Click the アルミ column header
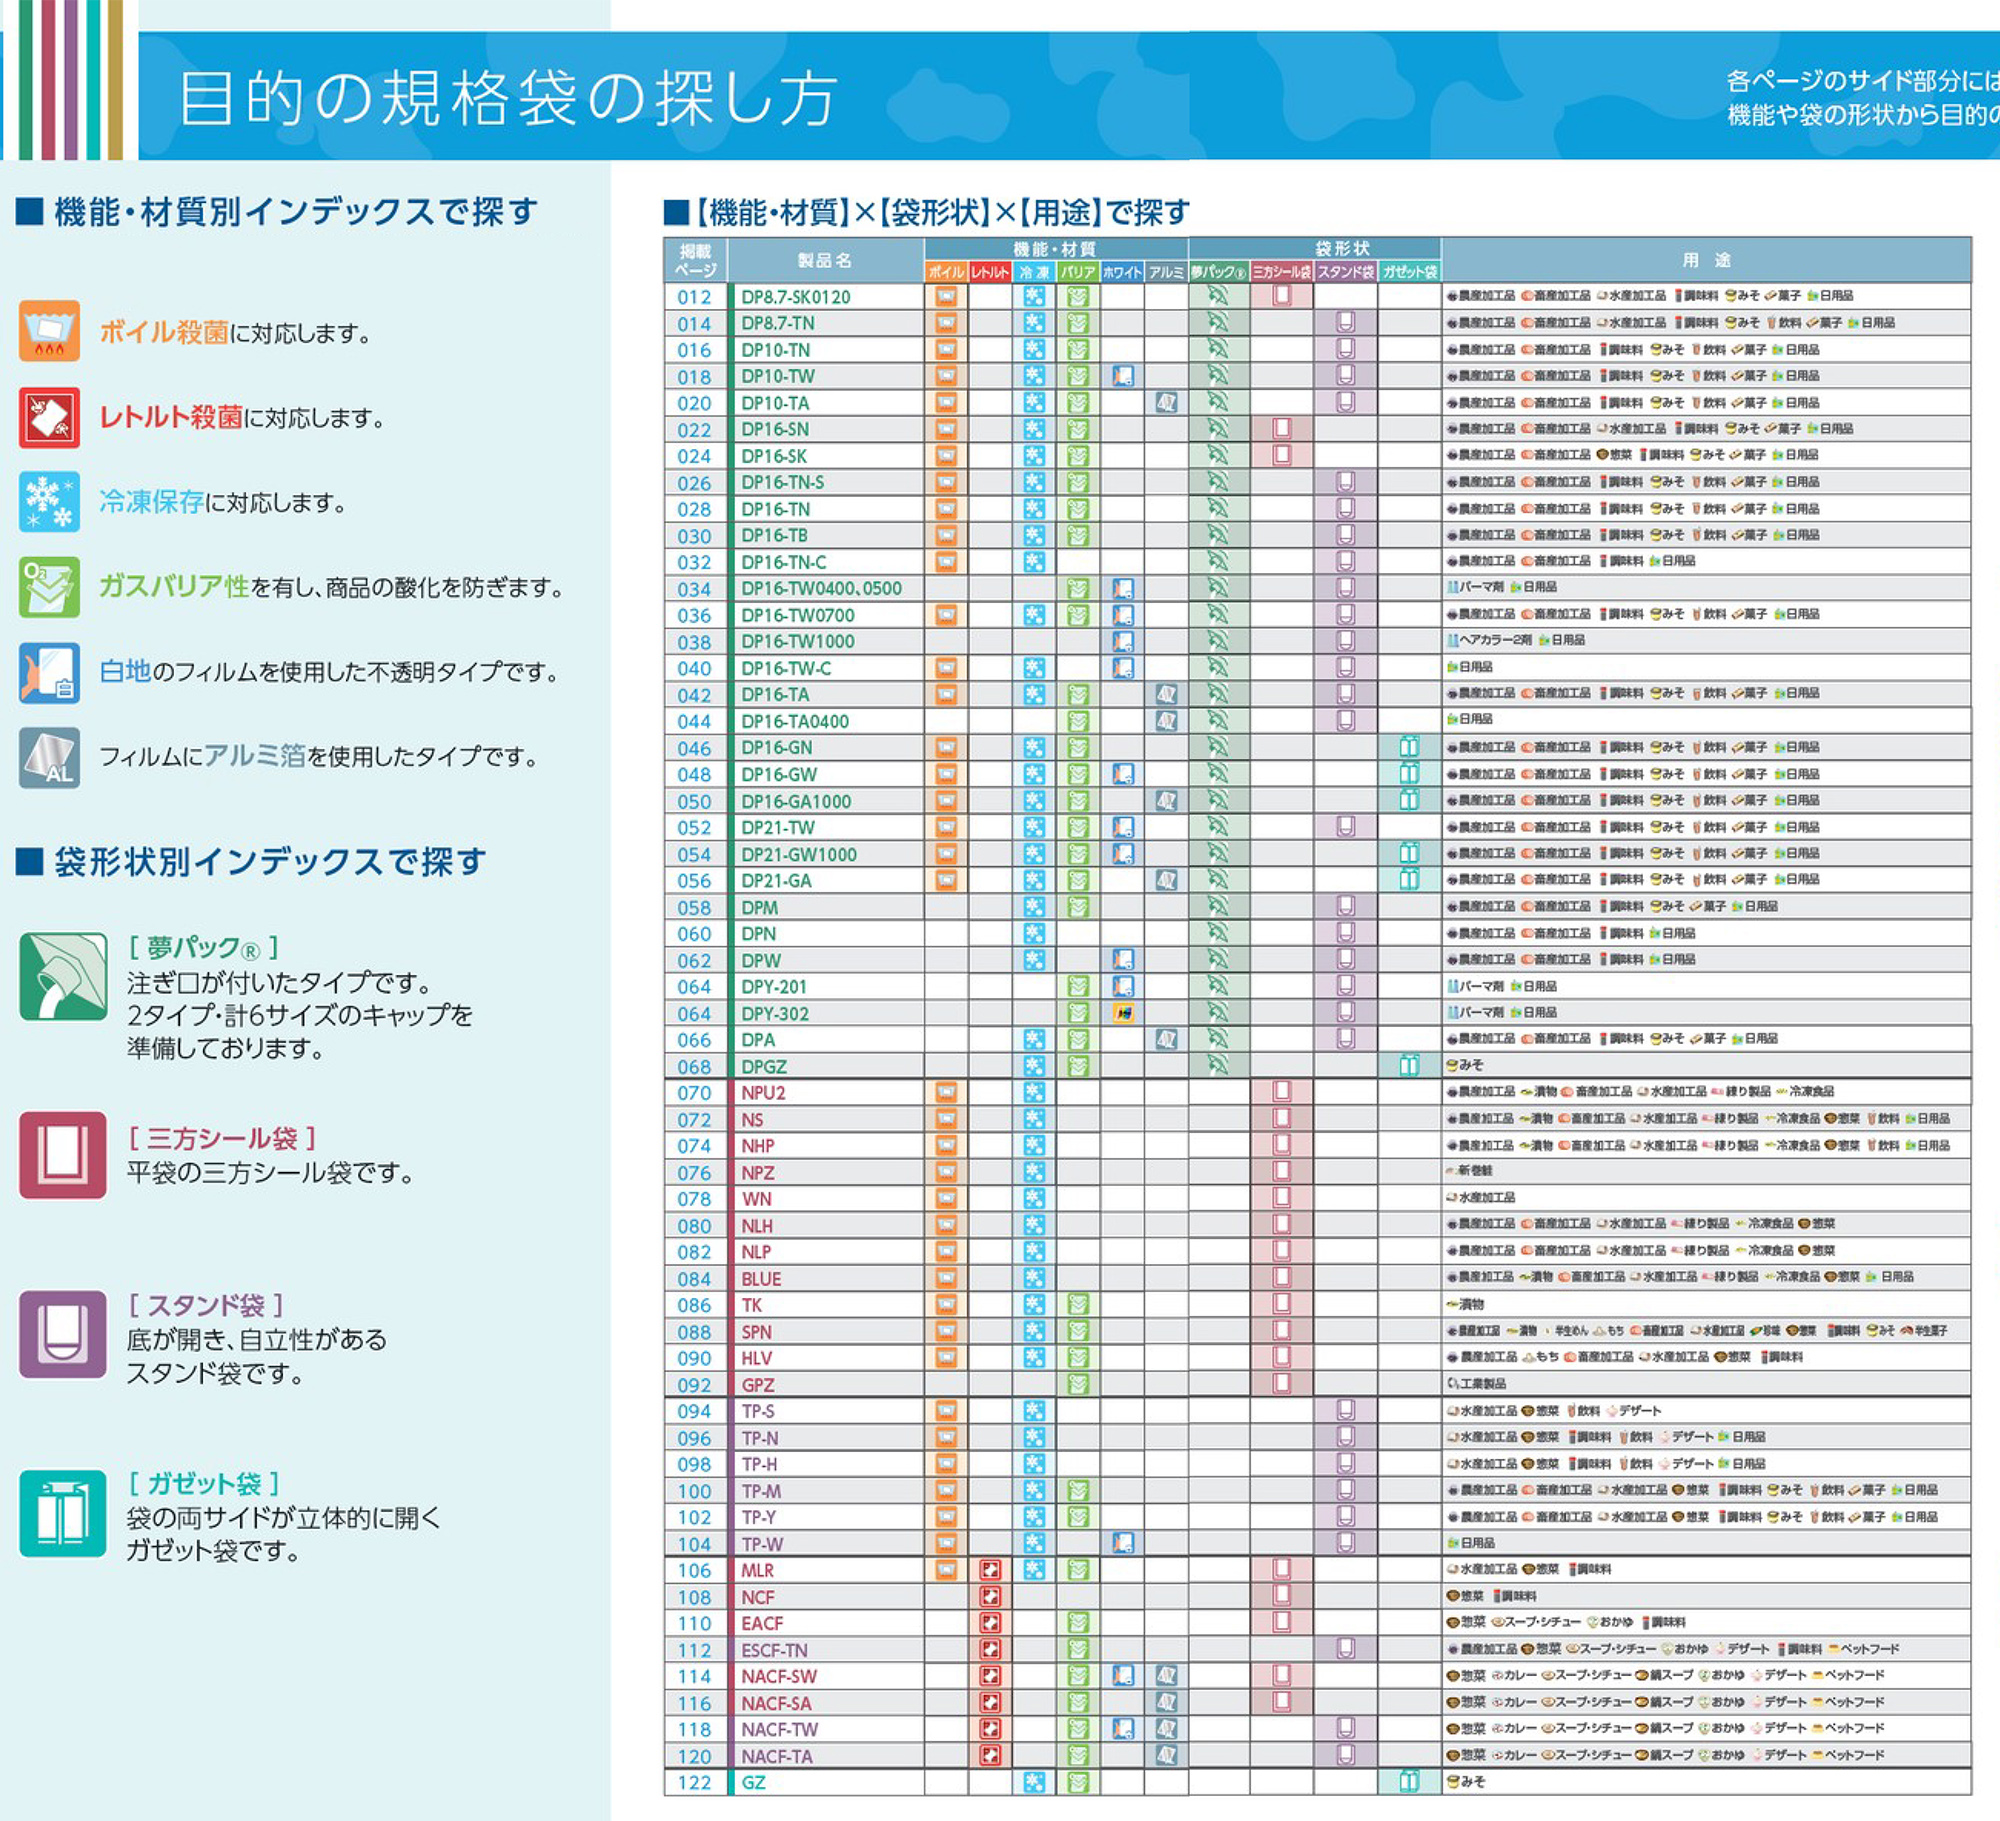Screen dimensions: 2000x1821 tap(1166, 272)
